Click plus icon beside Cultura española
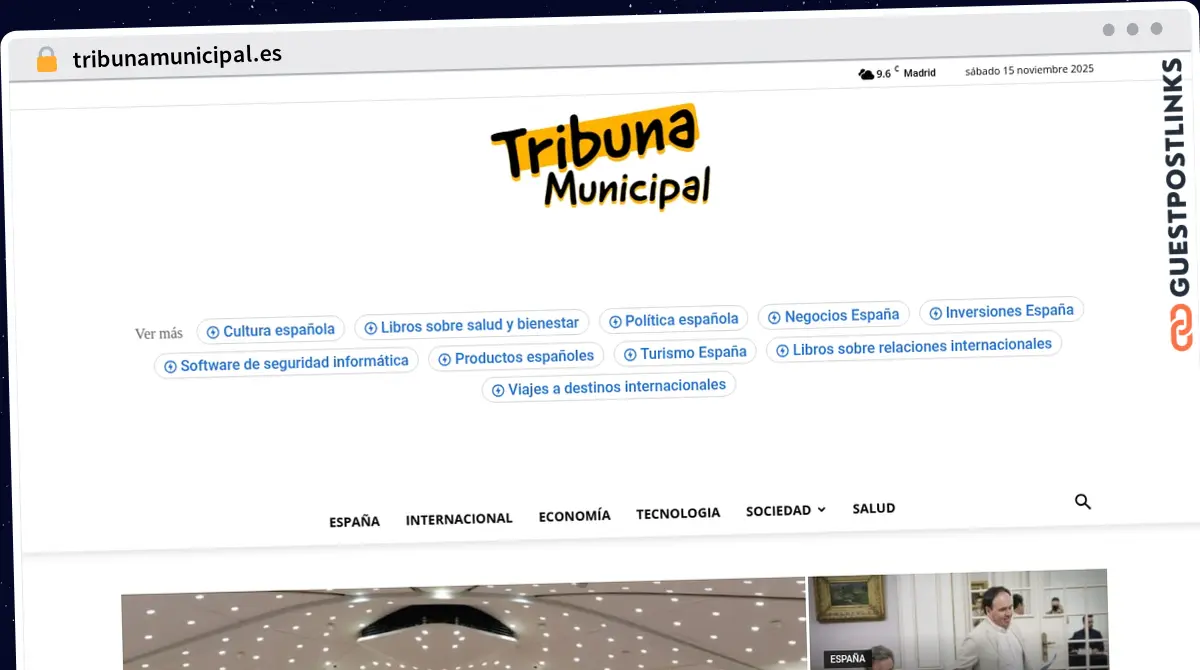The image size is (1200, 670). [x=212, y=332]
